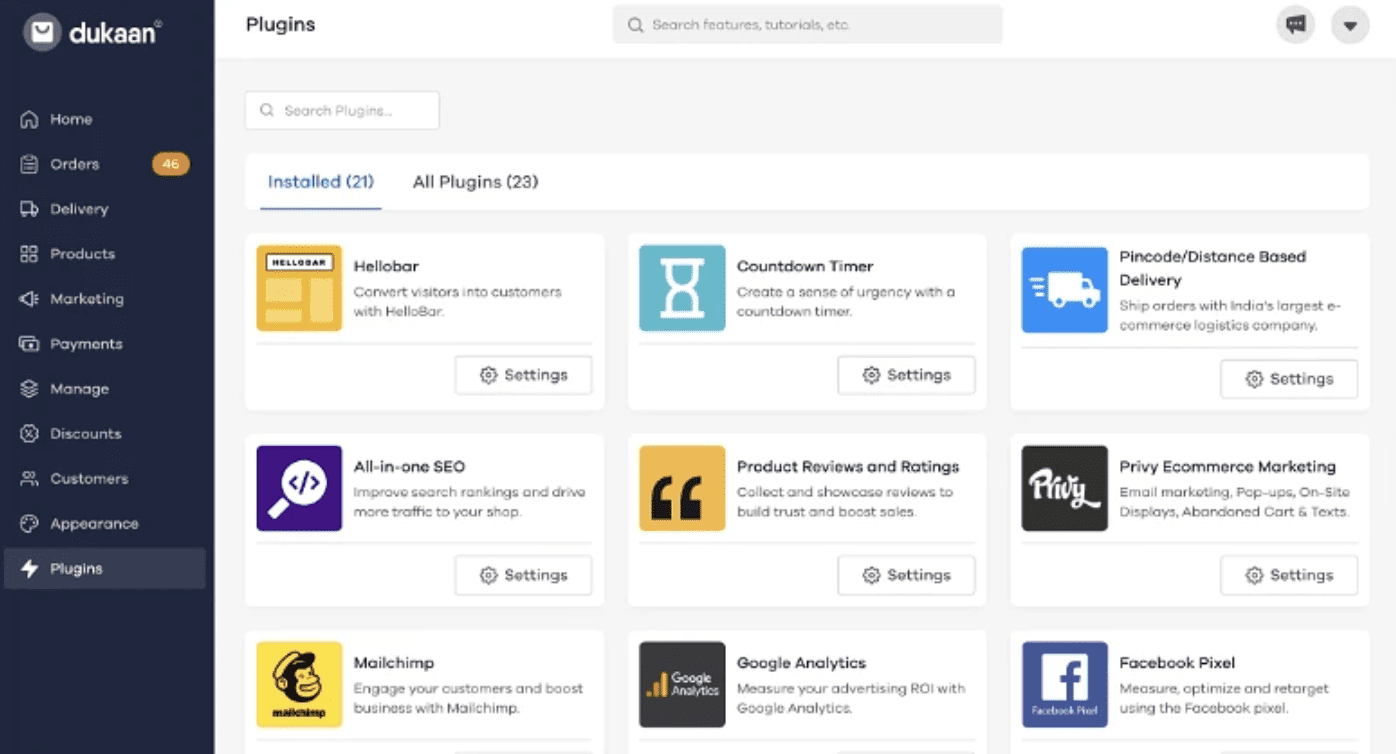Screen dimensions: 1396x754
Task: Open the Delivery section
Action: click(x=105, y=209)
